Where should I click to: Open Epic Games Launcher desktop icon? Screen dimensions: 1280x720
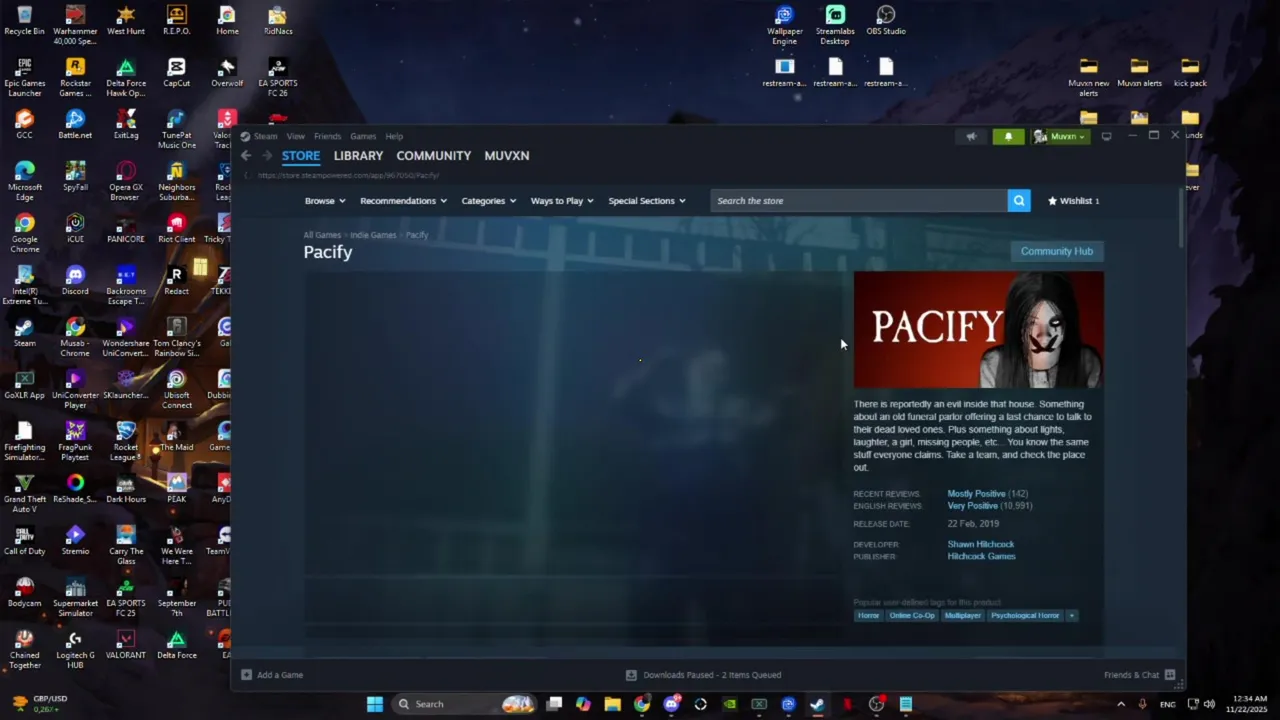(x=25, y=77)
